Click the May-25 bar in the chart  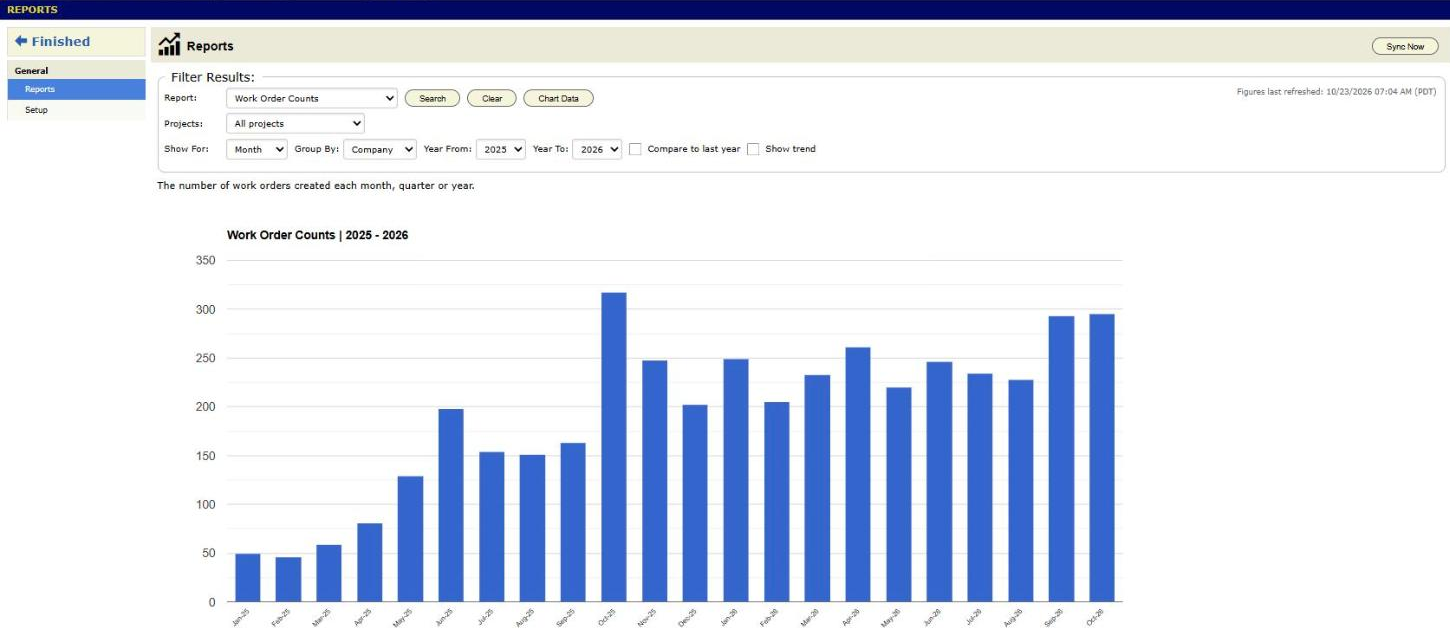click(410, 539)
